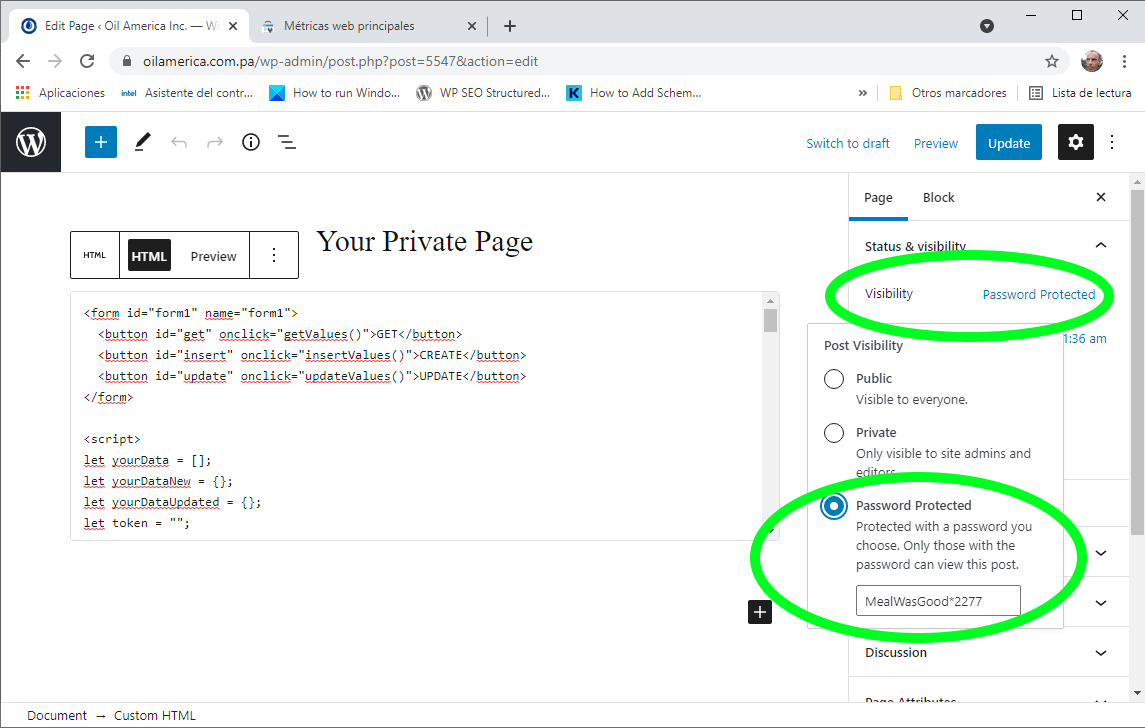Viewport: 1145px width, 728px height.
Task: Open the document details info icon
Action: coord(250,142)
